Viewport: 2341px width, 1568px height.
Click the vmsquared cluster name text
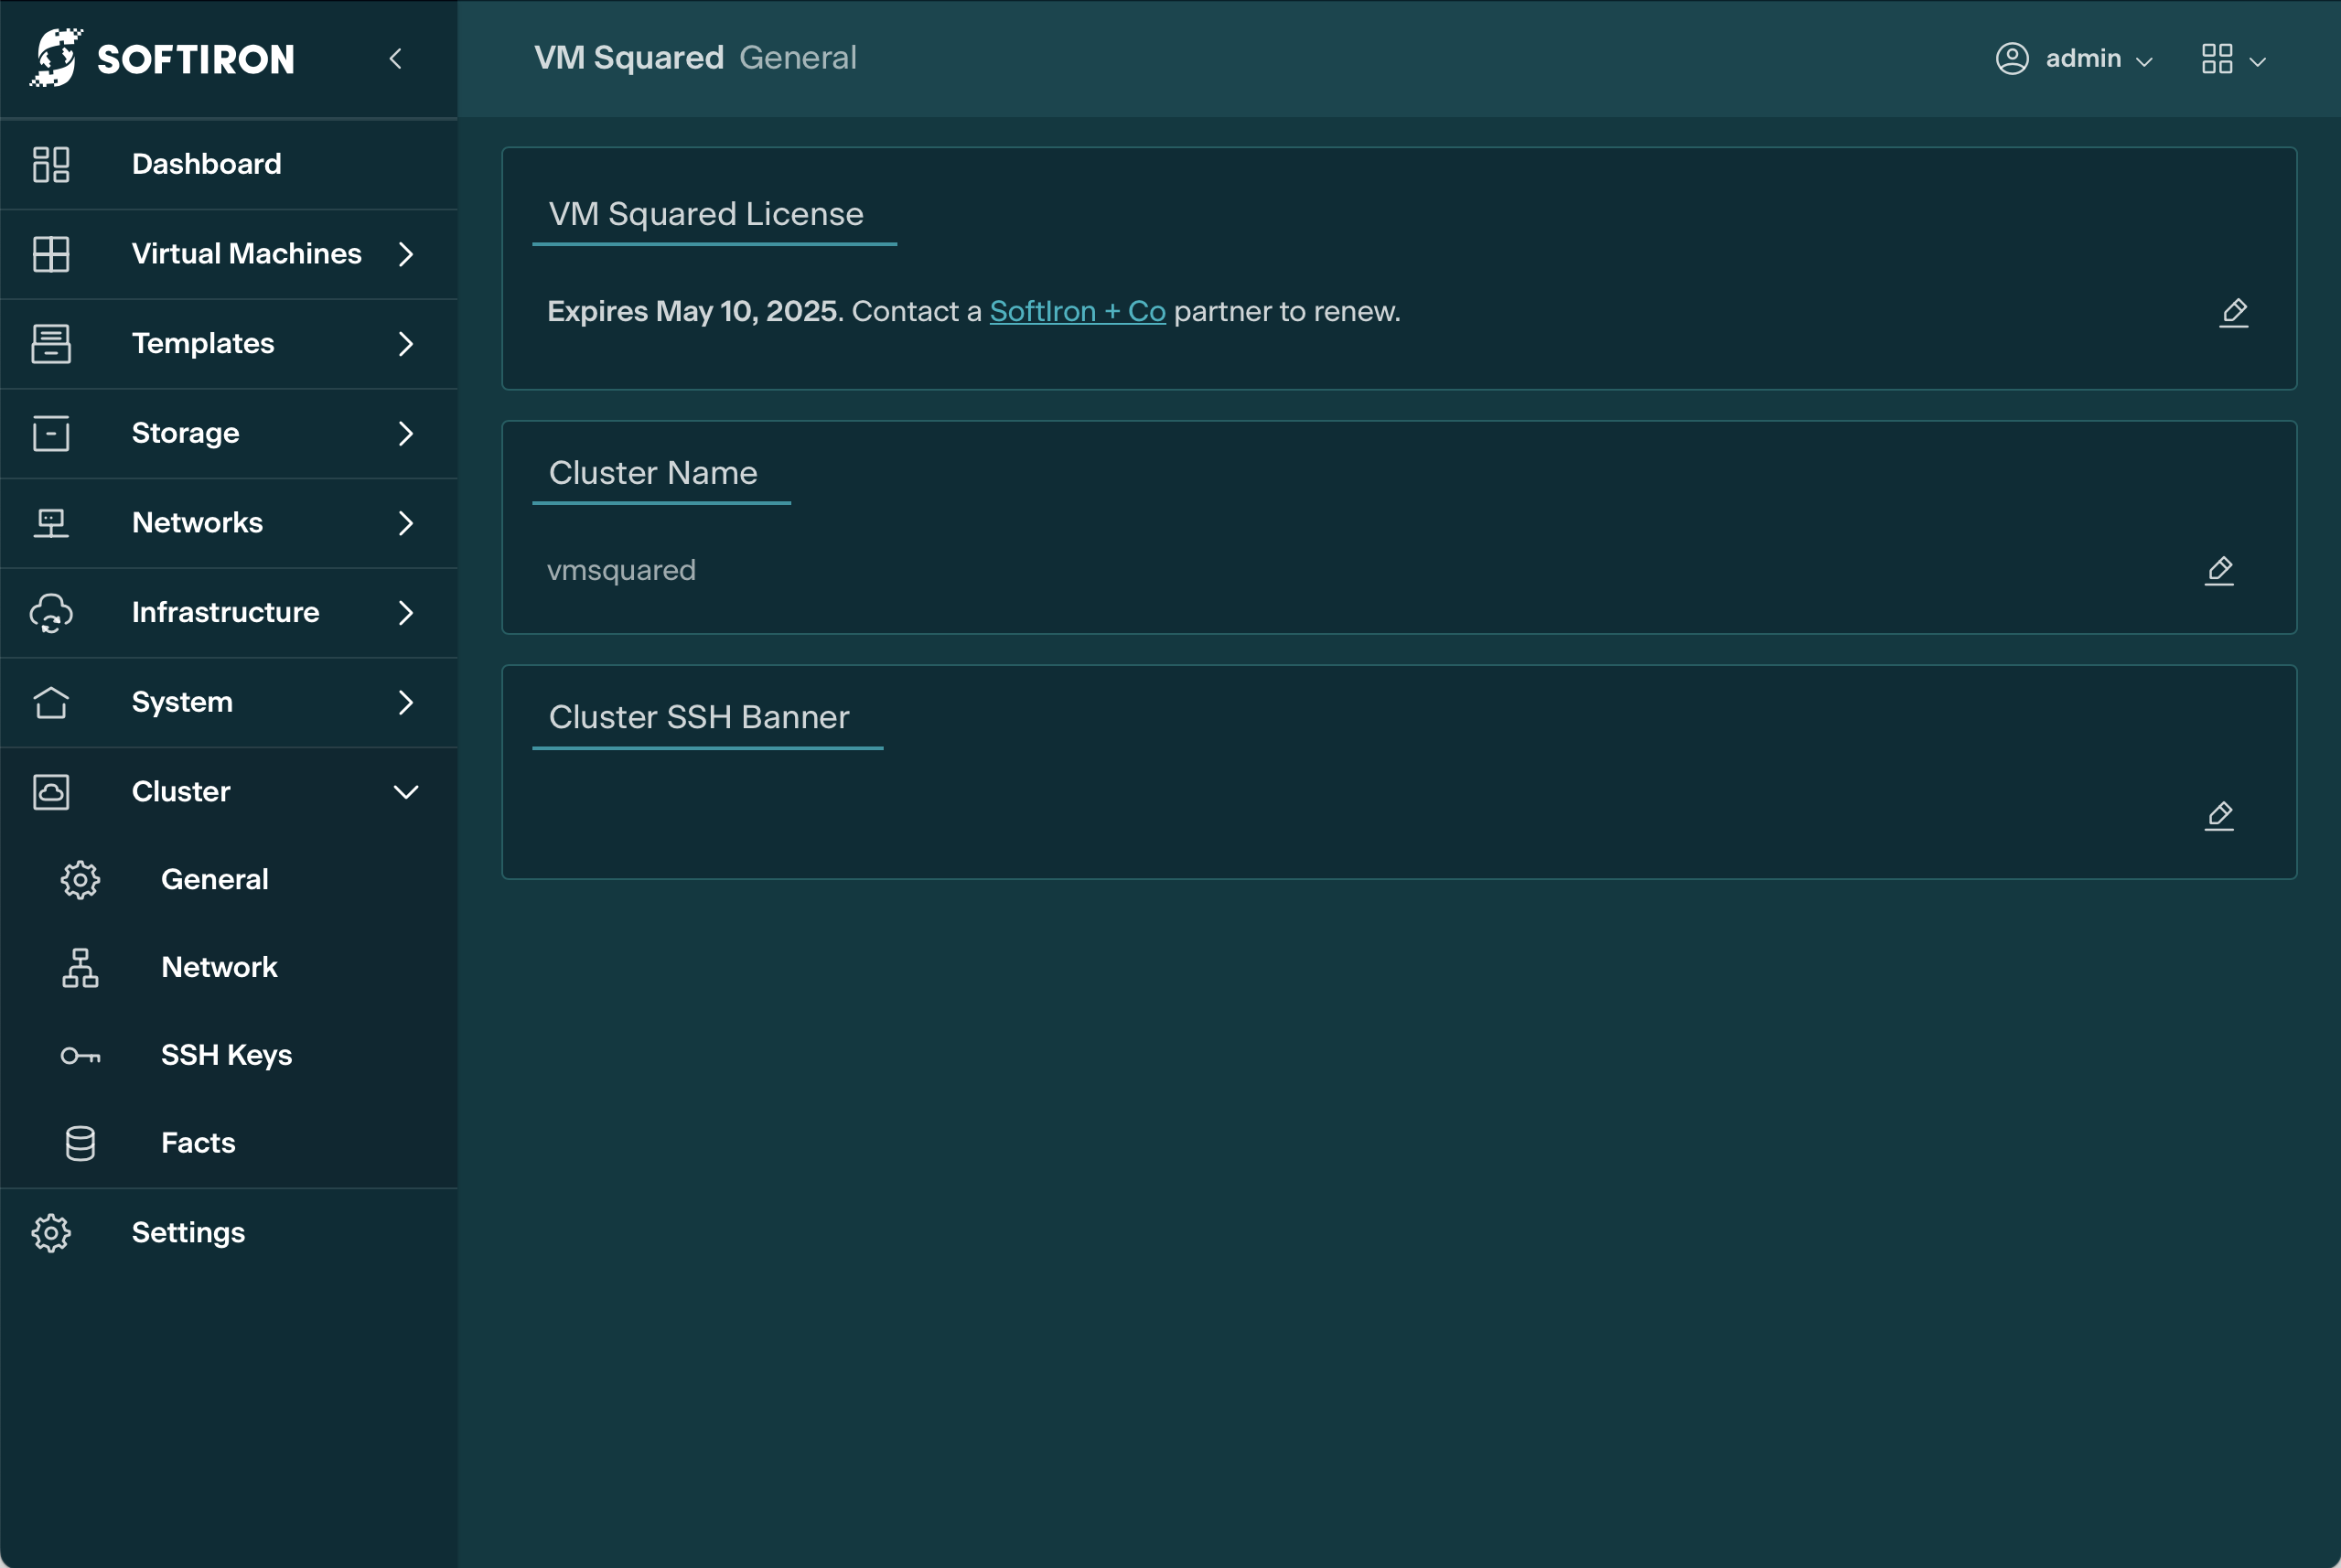click(621, 571)
